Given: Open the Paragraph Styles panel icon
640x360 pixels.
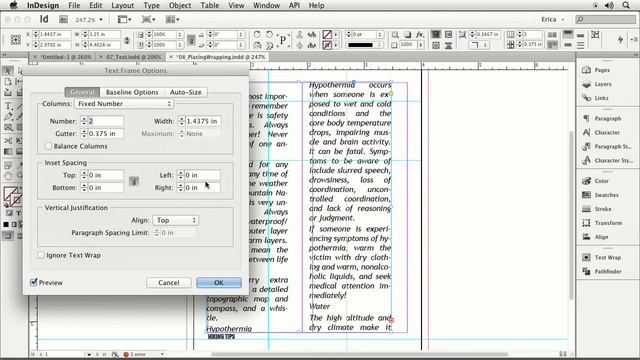Looking at the screenshot, I should 587,146.
